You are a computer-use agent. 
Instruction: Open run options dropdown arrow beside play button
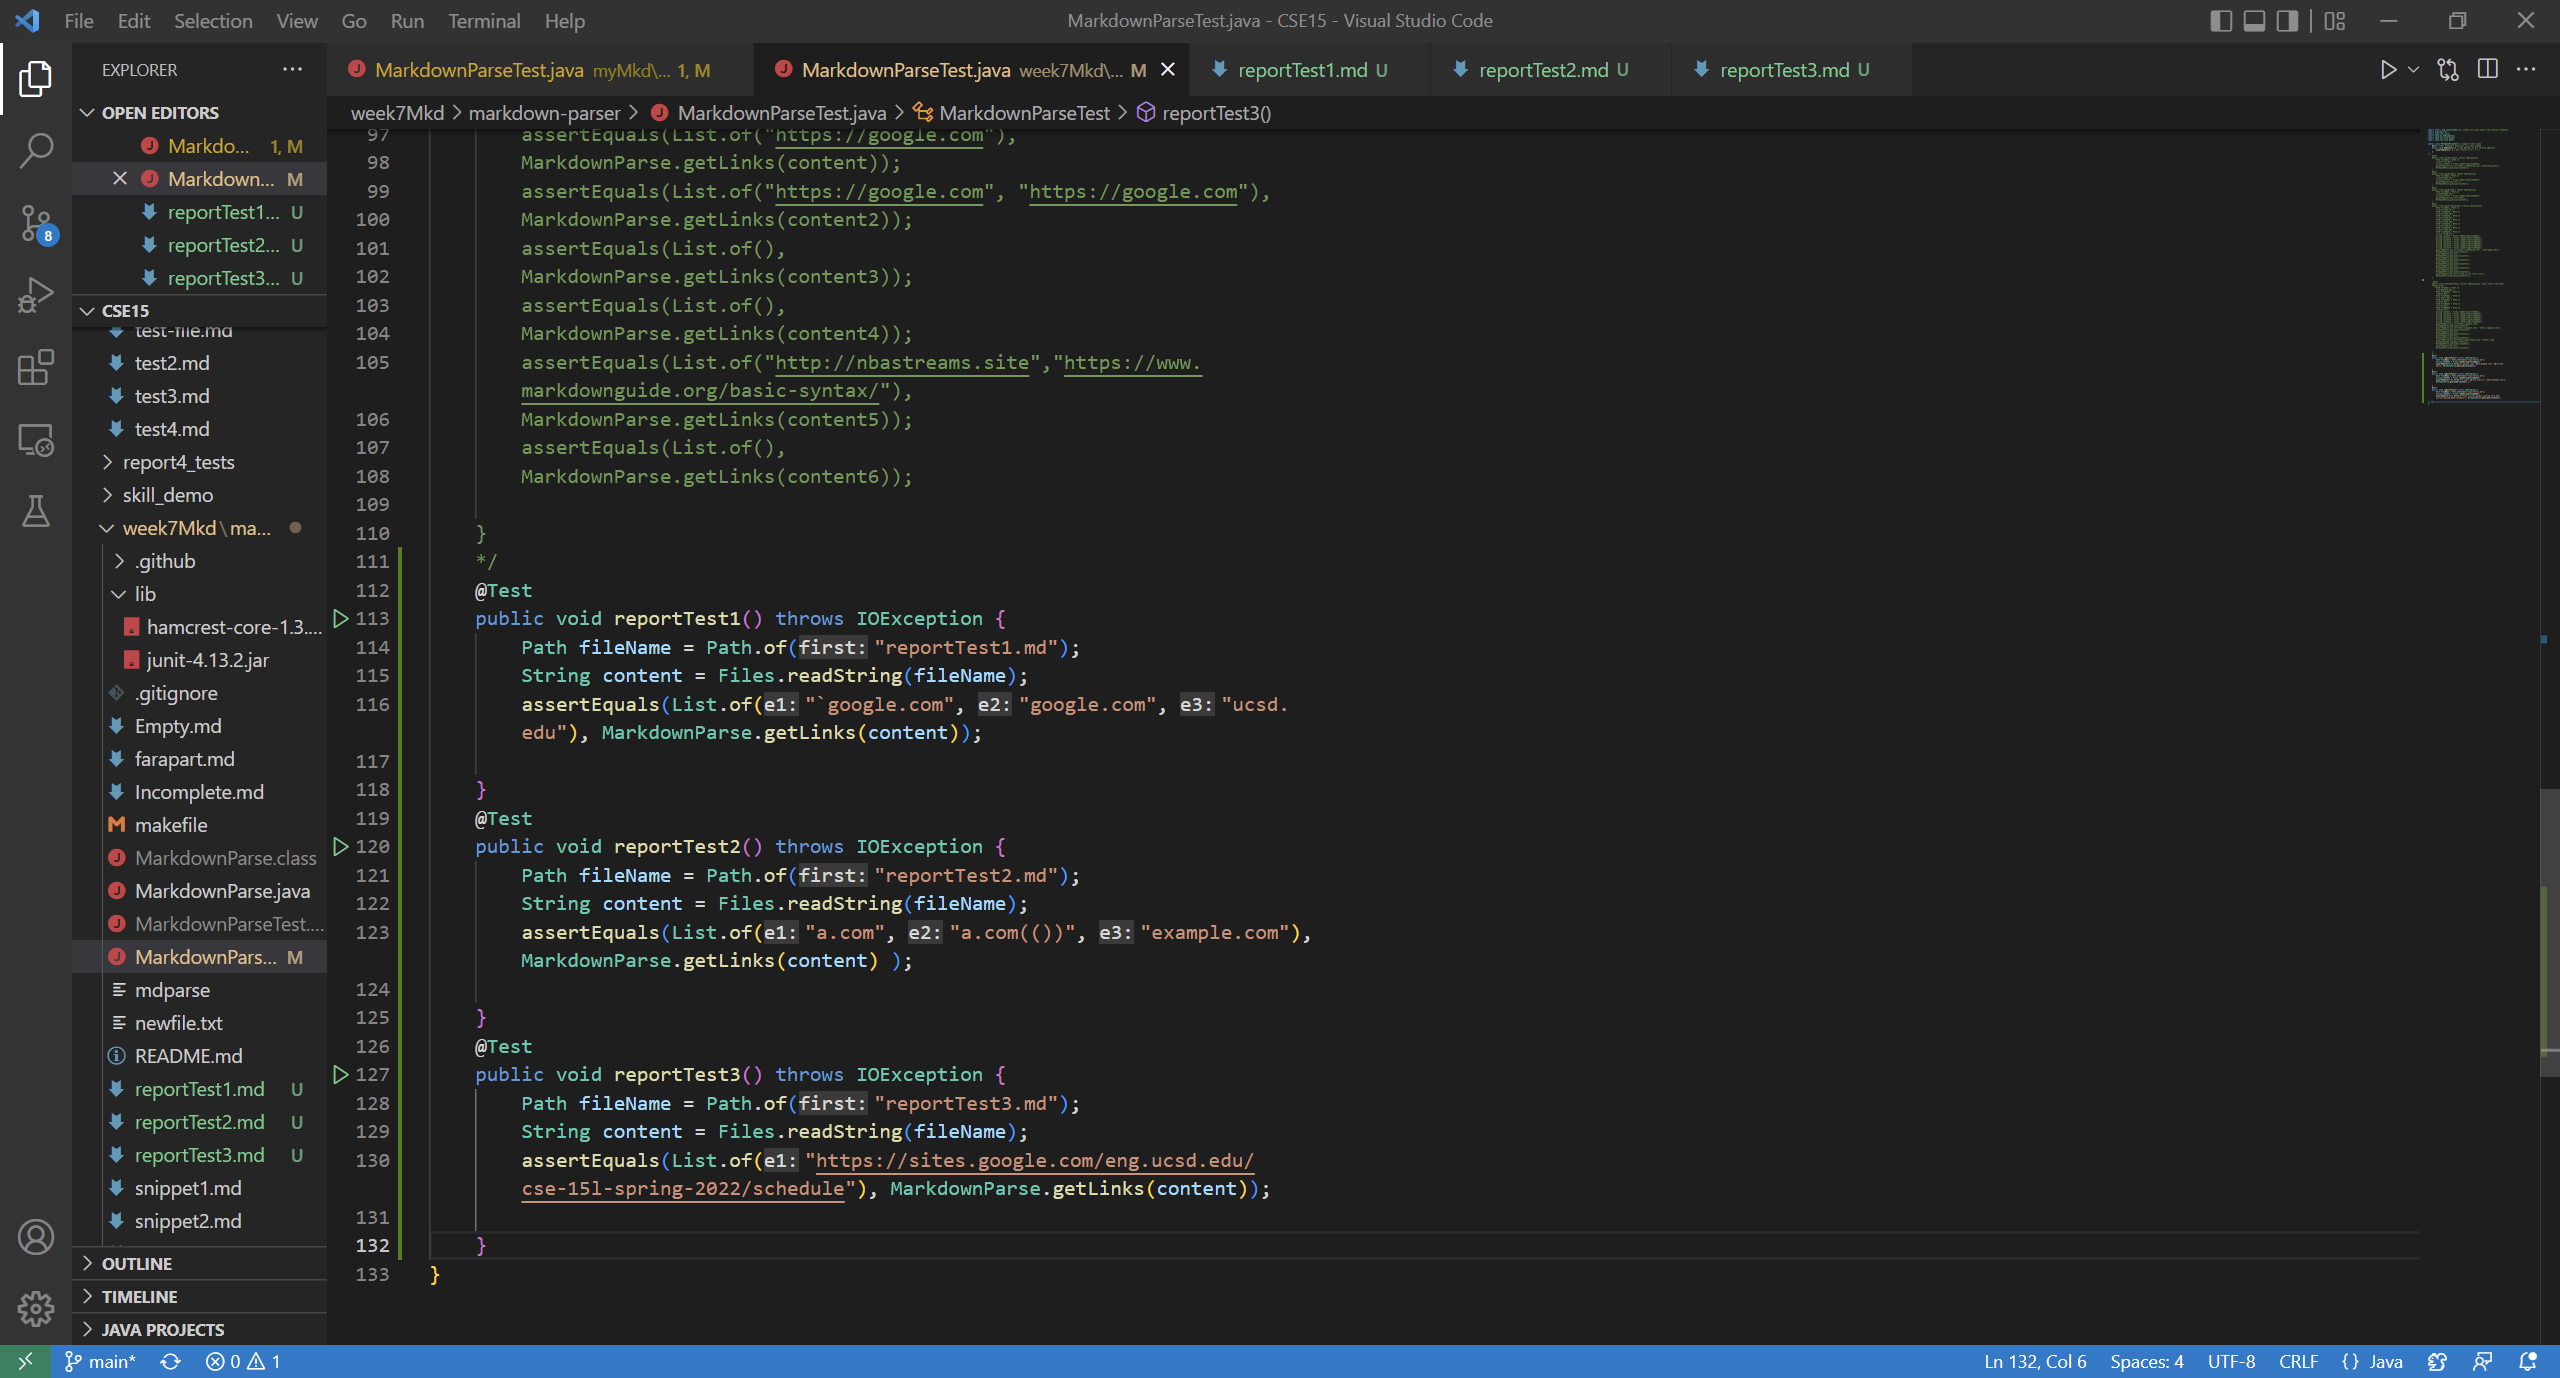pos(2413,70)
